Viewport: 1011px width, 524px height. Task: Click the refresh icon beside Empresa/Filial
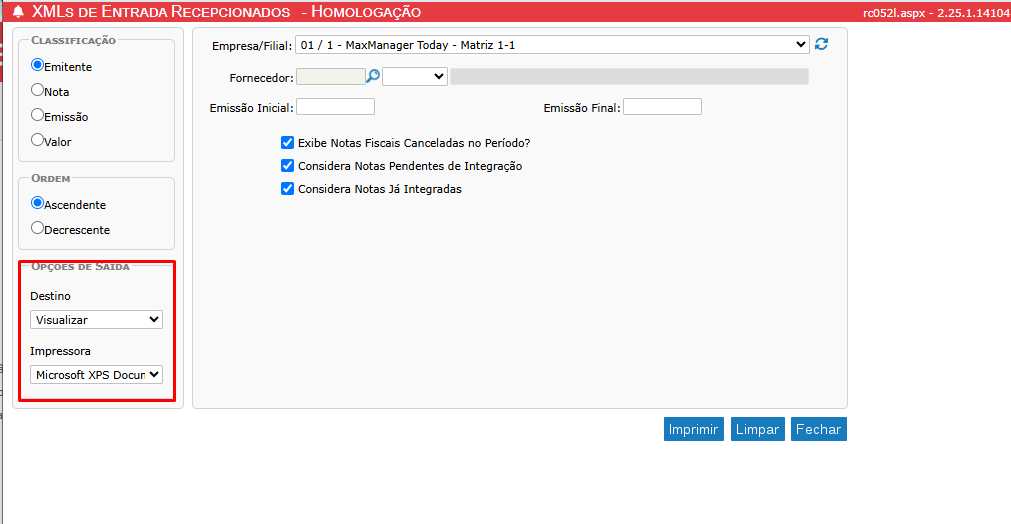[x=822, y=45]
